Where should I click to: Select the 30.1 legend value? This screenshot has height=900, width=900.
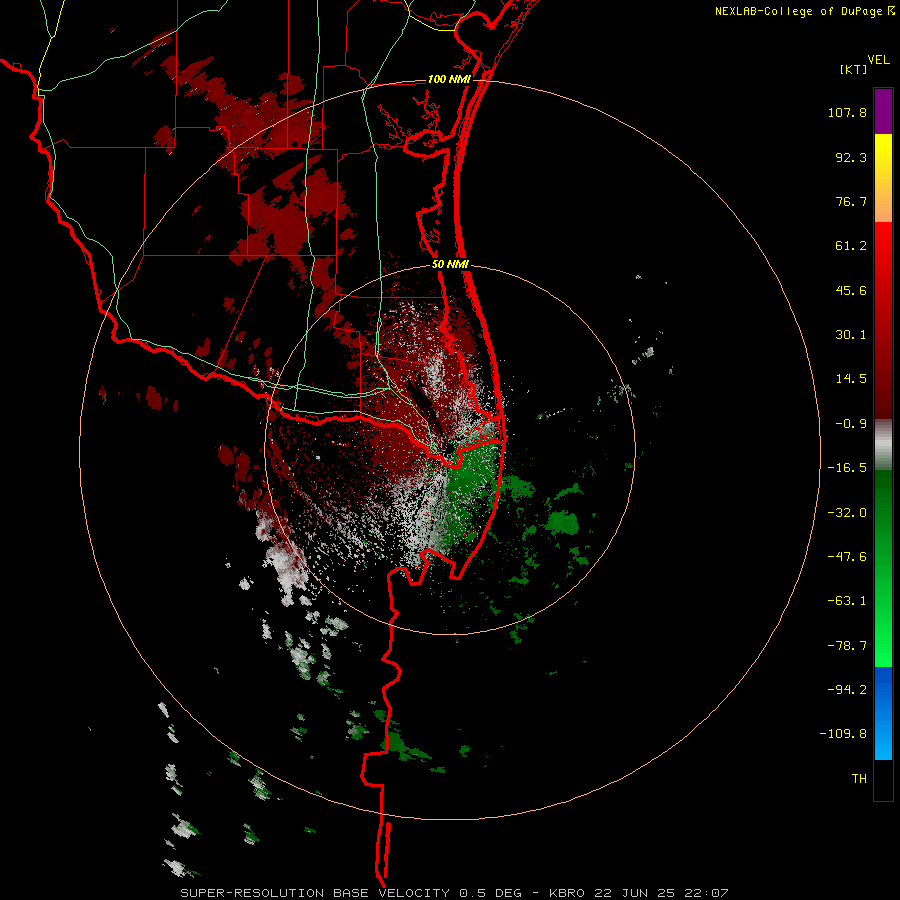[851, 335]
